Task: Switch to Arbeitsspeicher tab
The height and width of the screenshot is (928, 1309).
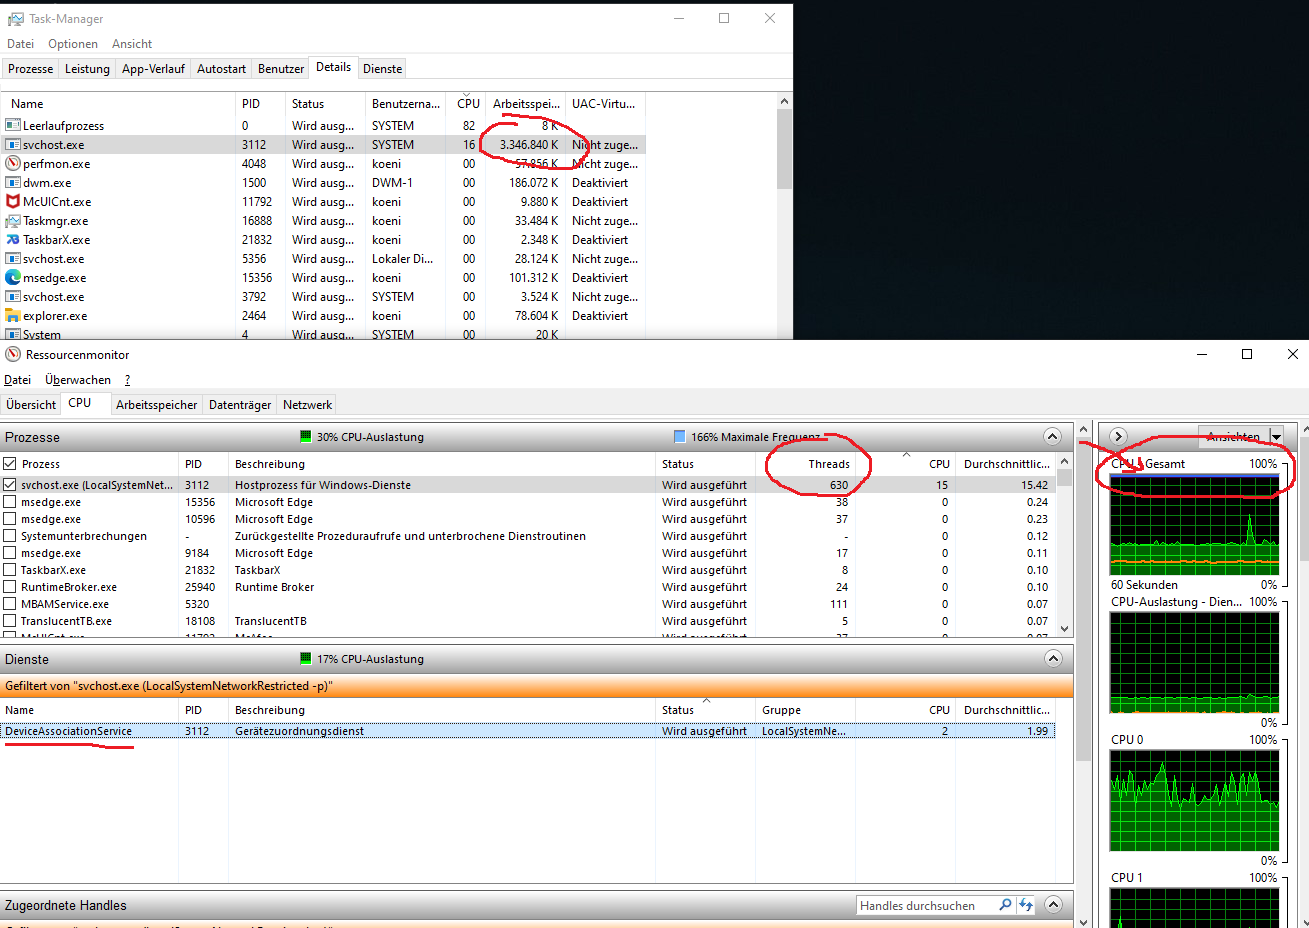Action: pyautogui.click(x=156, y=405)
